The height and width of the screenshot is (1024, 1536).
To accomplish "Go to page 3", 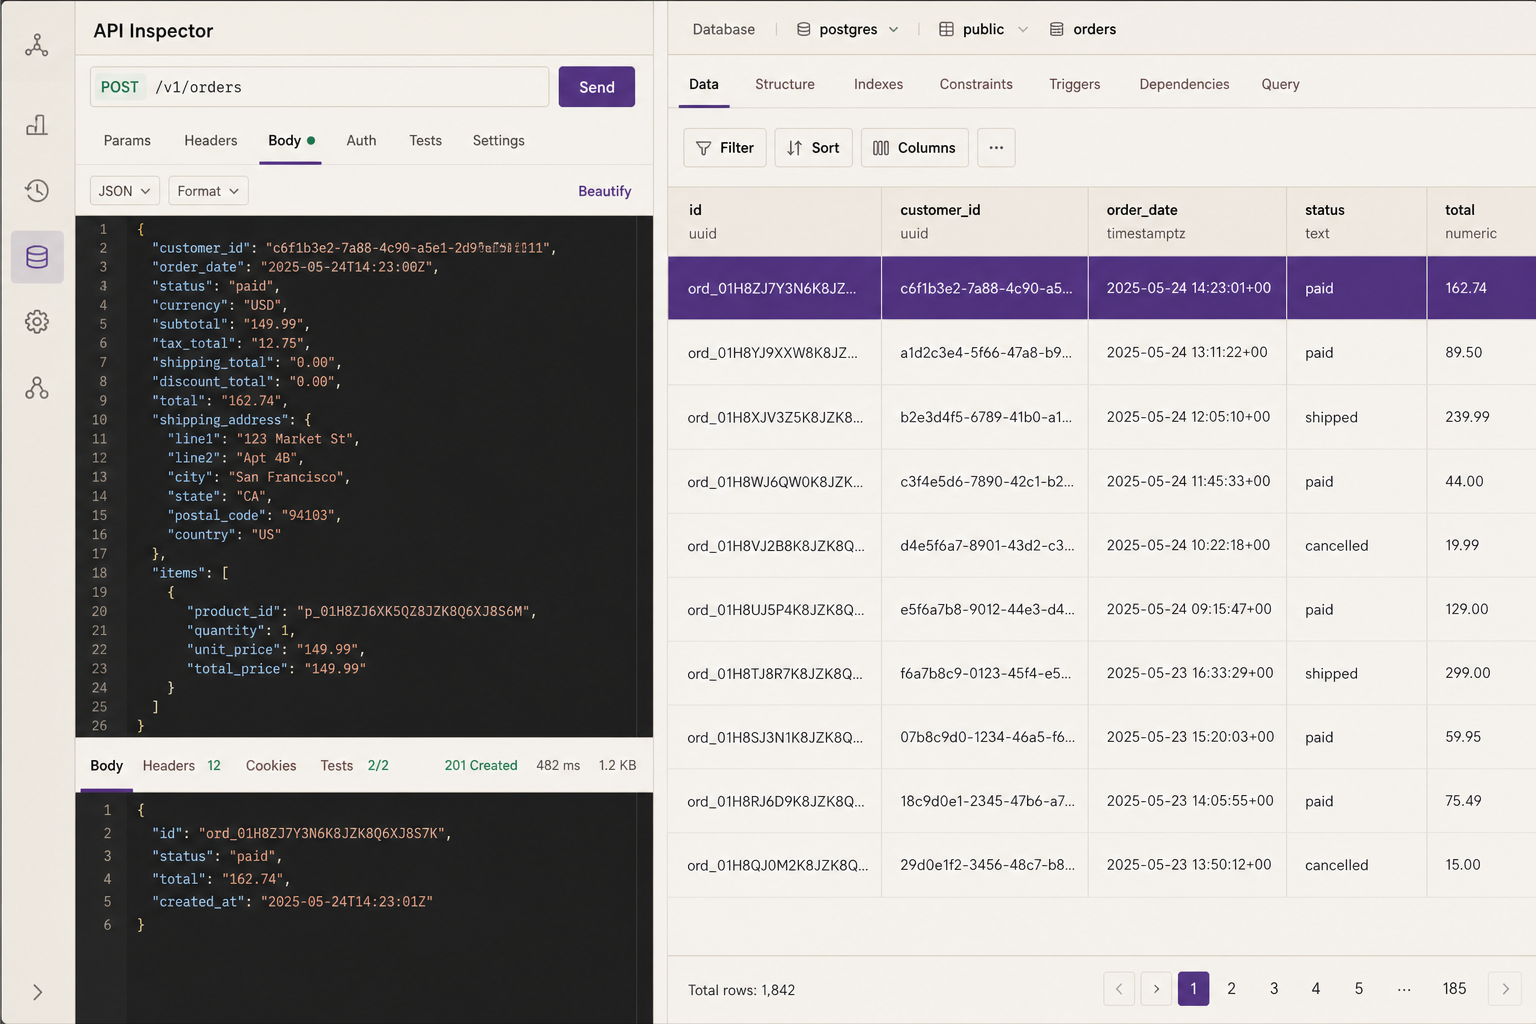I will coord(1274,989).
